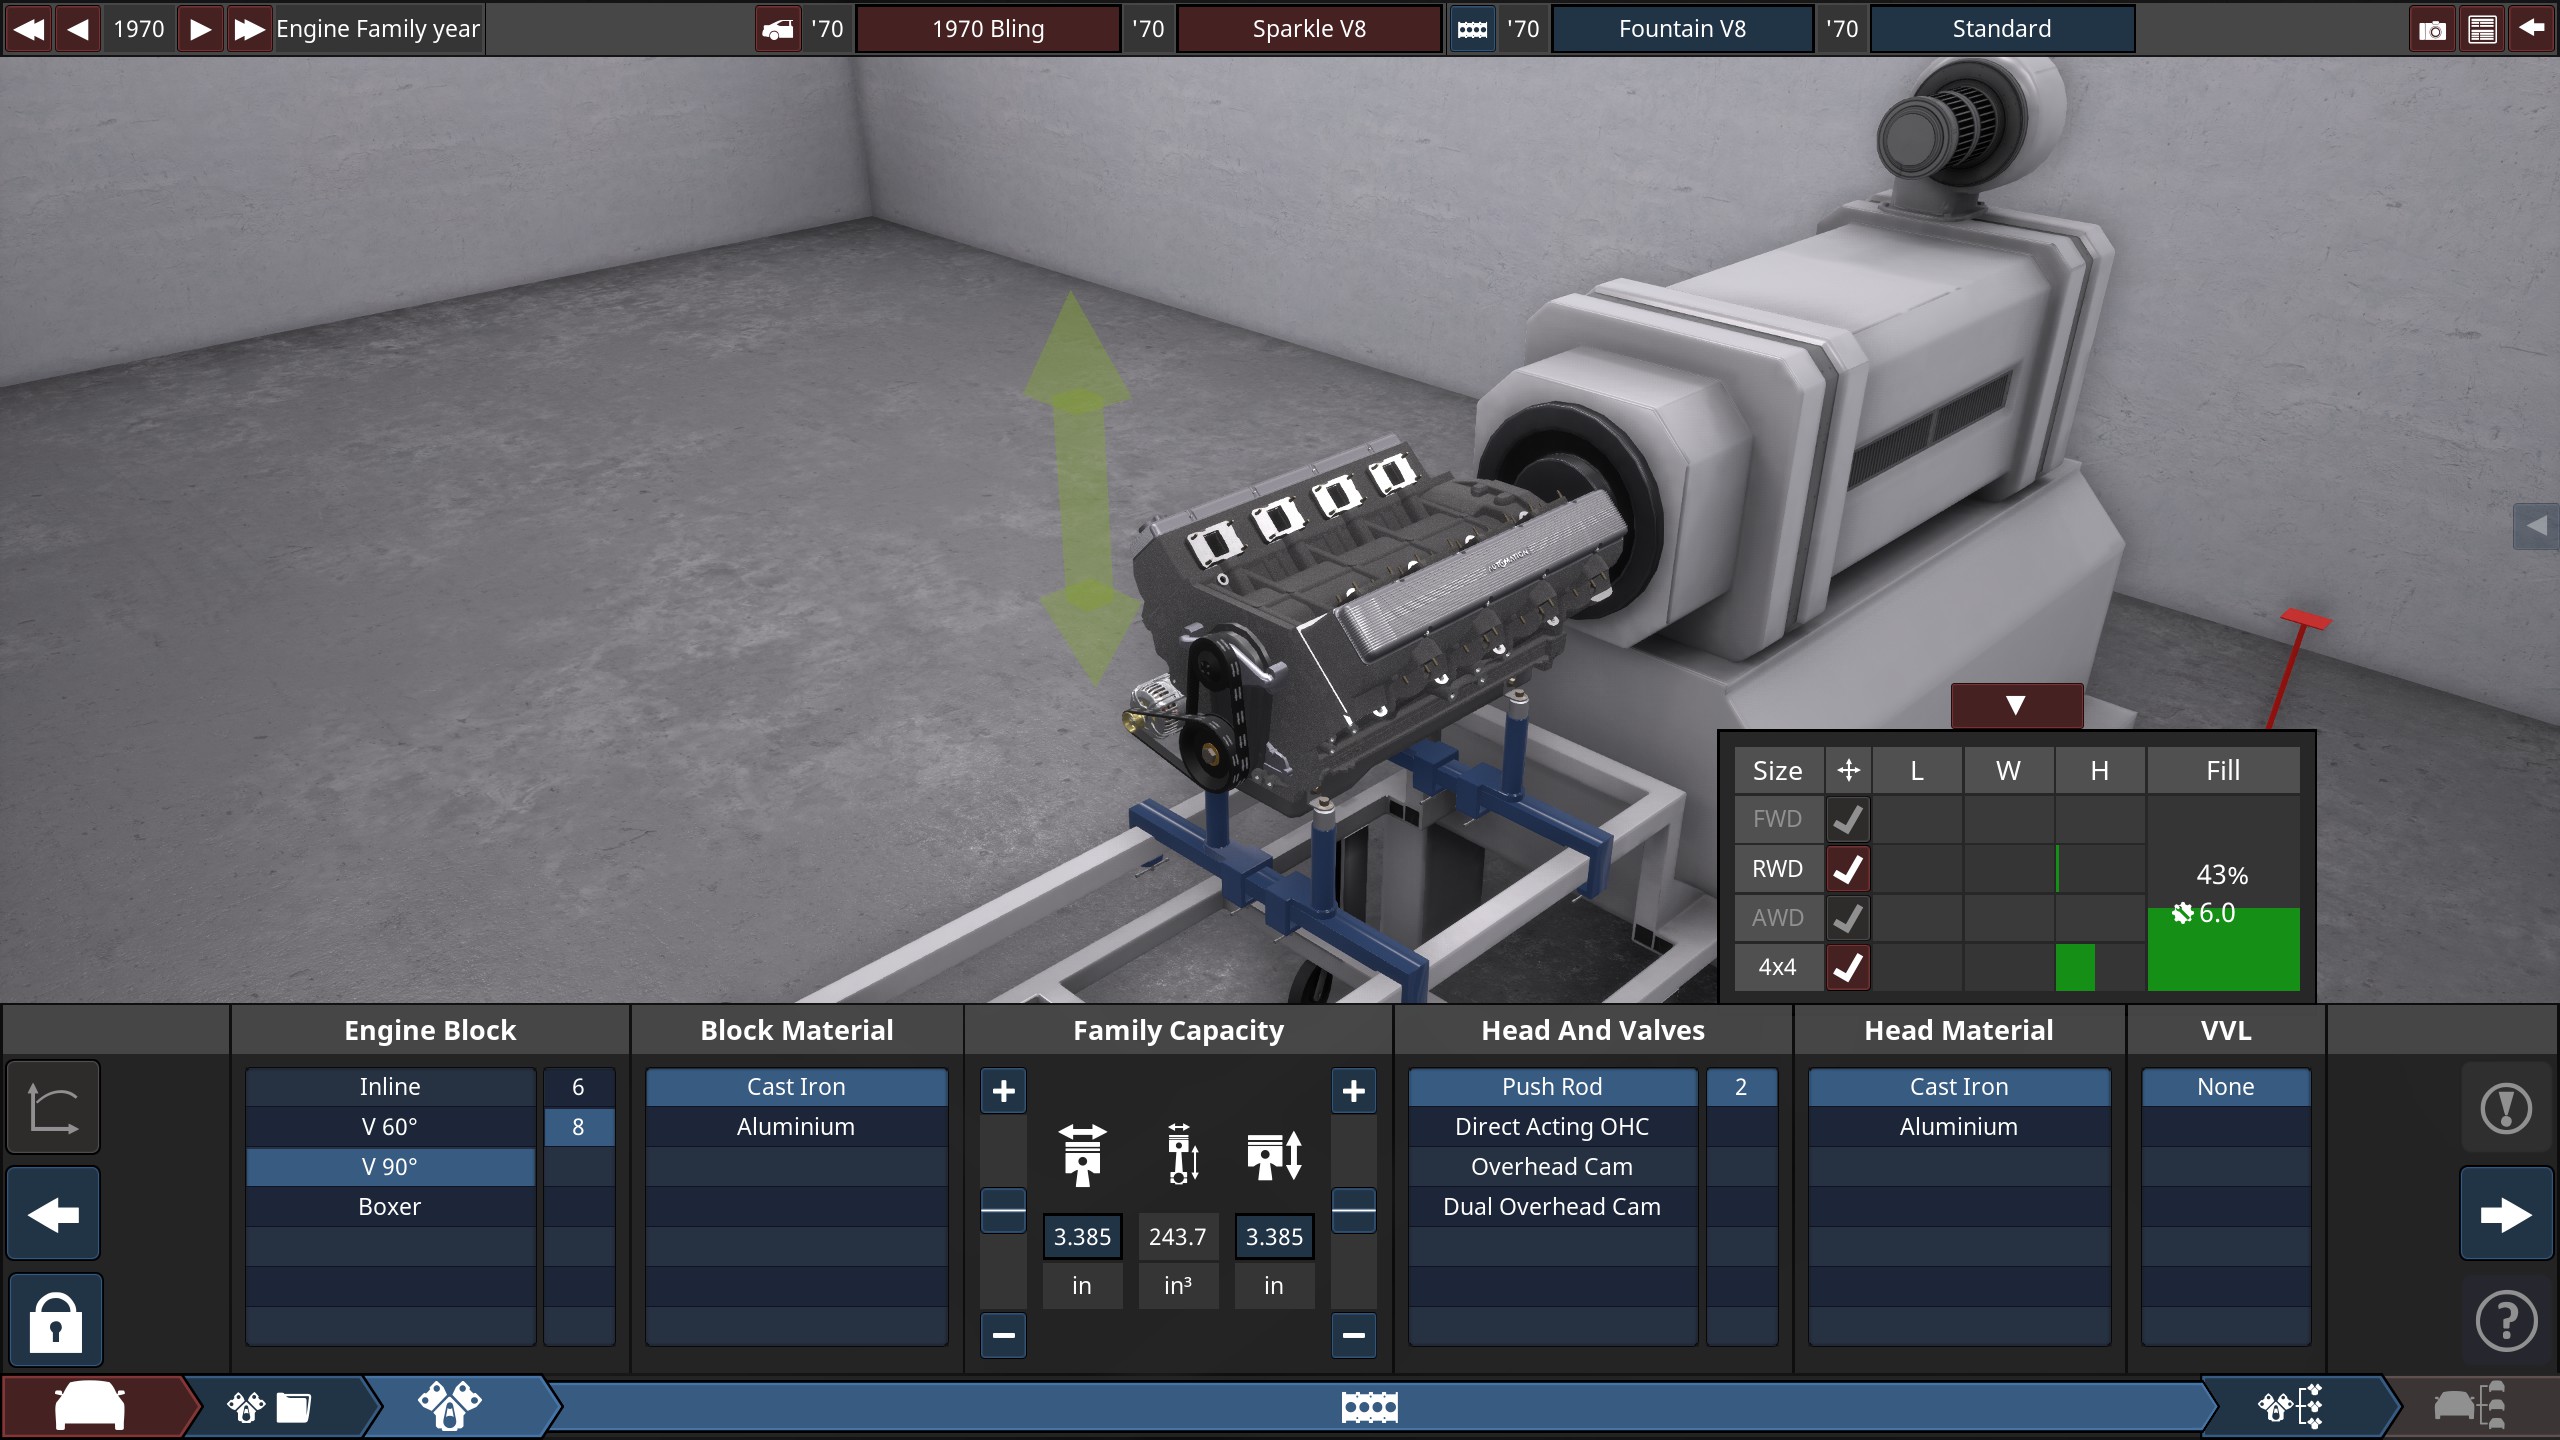2560x1440 pixels.
Task: Open the list view icon top right
Action: click(2482, 30)
